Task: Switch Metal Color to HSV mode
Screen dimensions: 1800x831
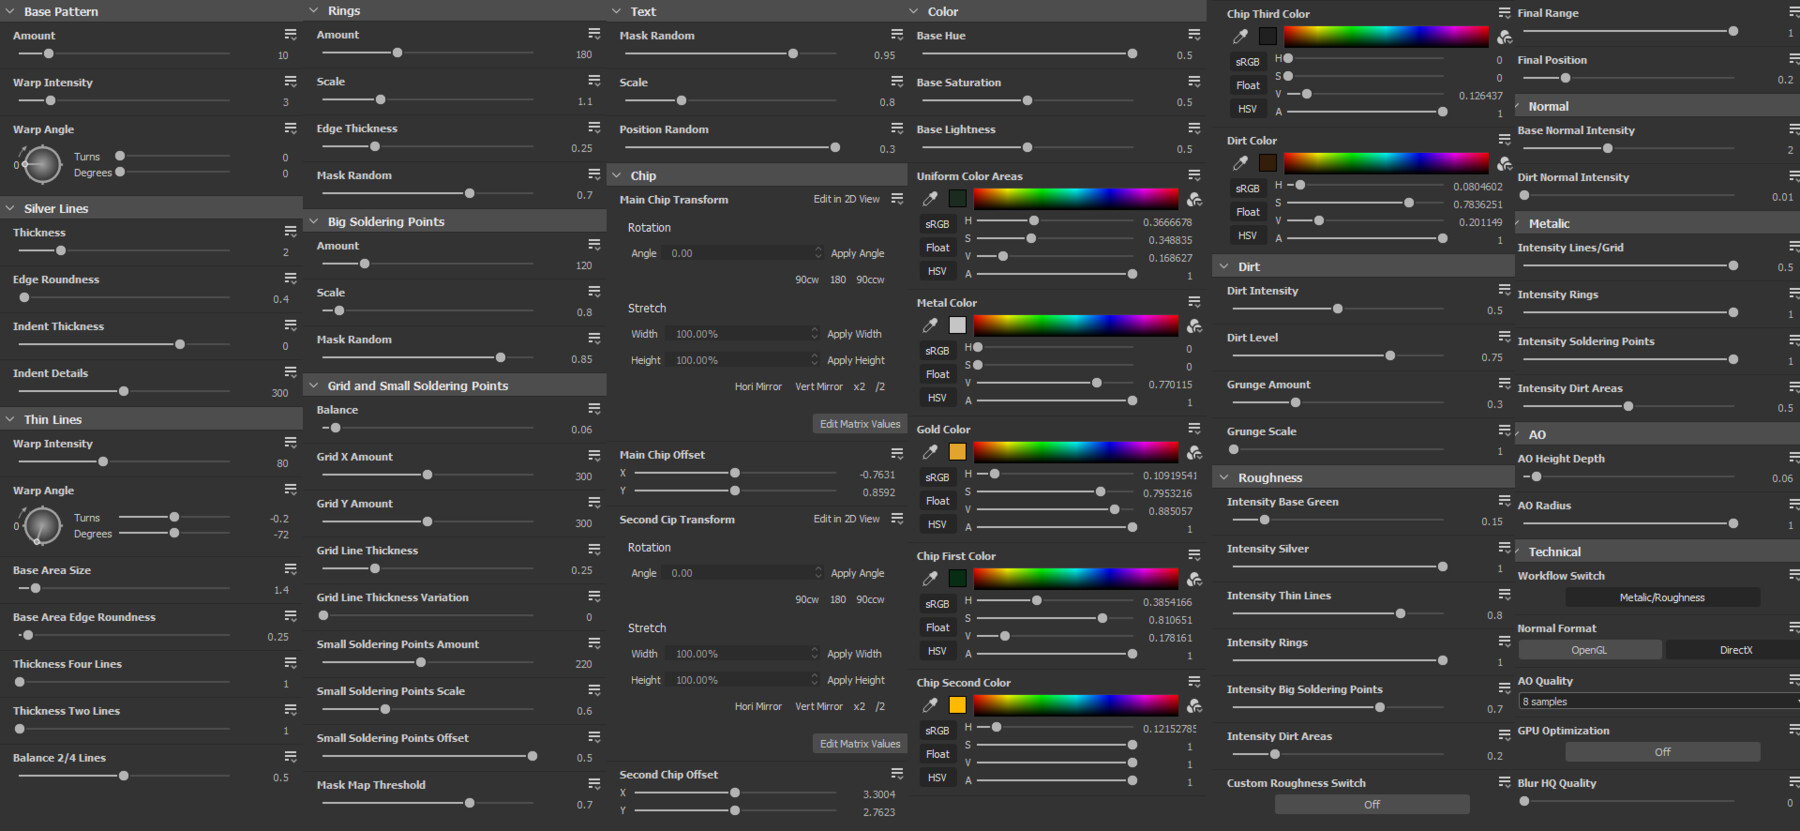Action: (x=937, y=398)
